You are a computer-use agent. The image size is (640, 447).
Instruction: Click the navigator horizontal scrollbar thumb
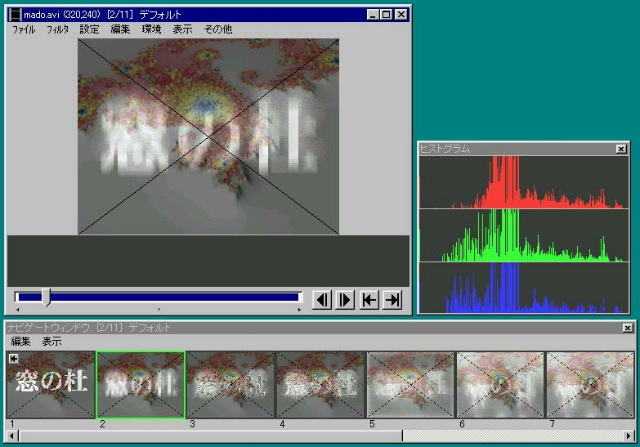(x=210, y=436)
